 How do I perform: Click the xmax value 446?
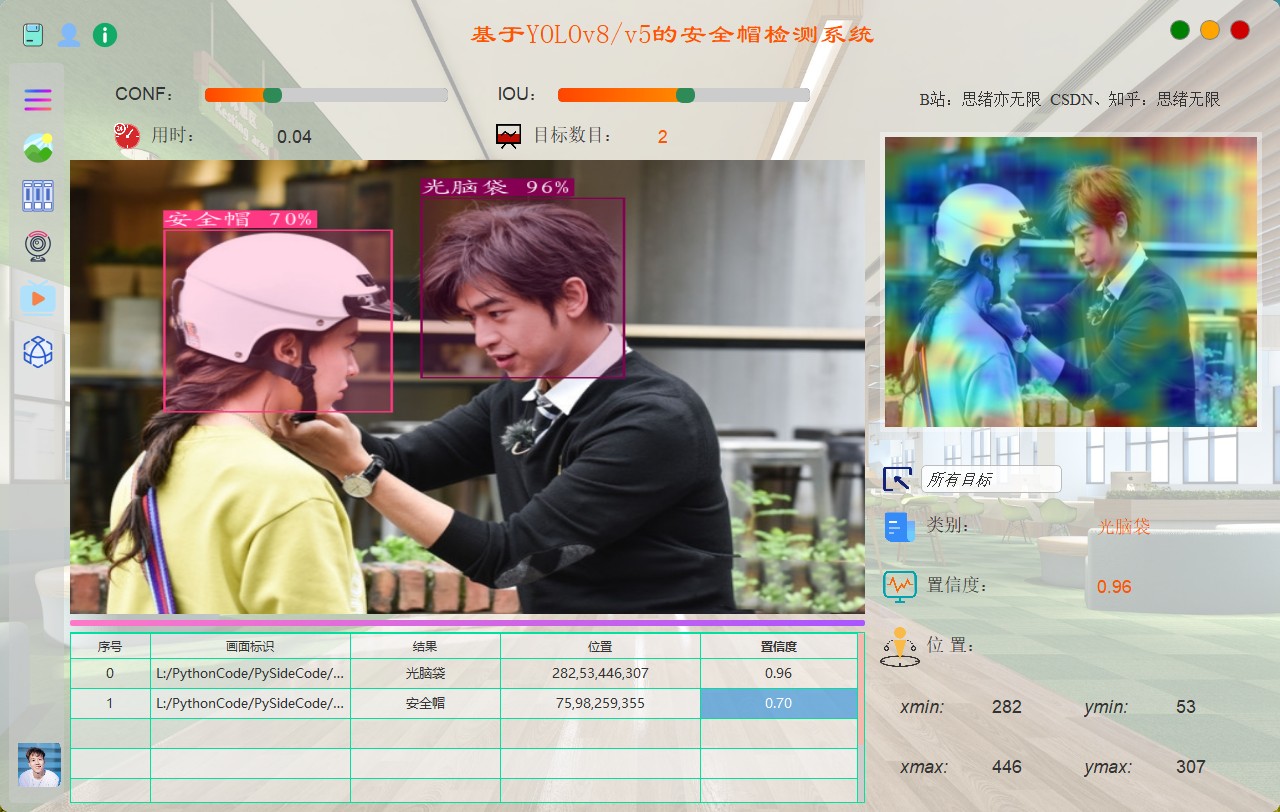coord(1007,767)
